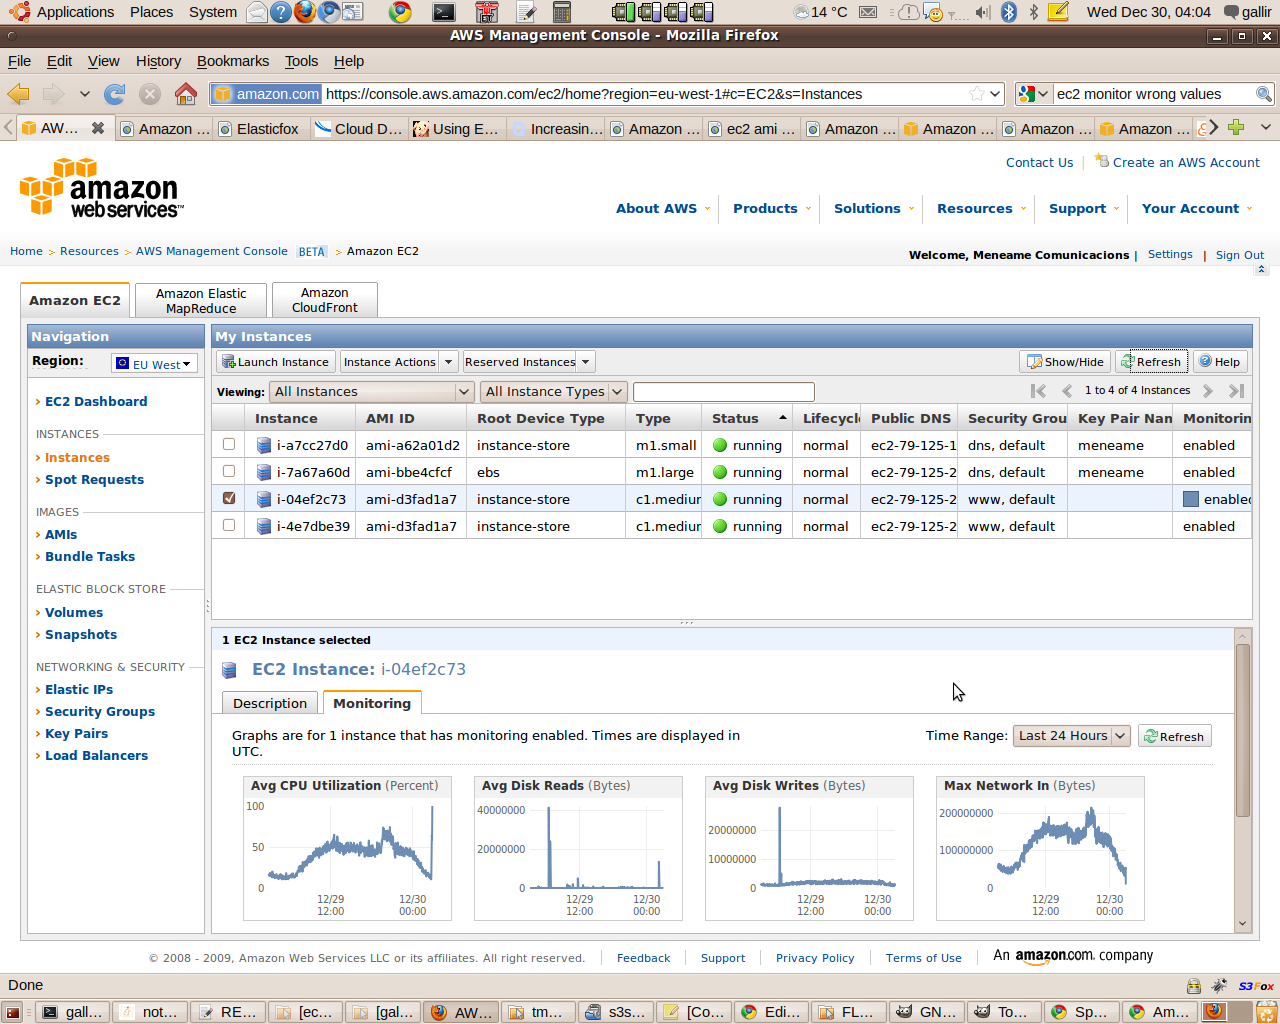Viewport: 1280px width, 1024px height.
Task: Open the Load Balancers link
Action: click(x=96, y=756)
